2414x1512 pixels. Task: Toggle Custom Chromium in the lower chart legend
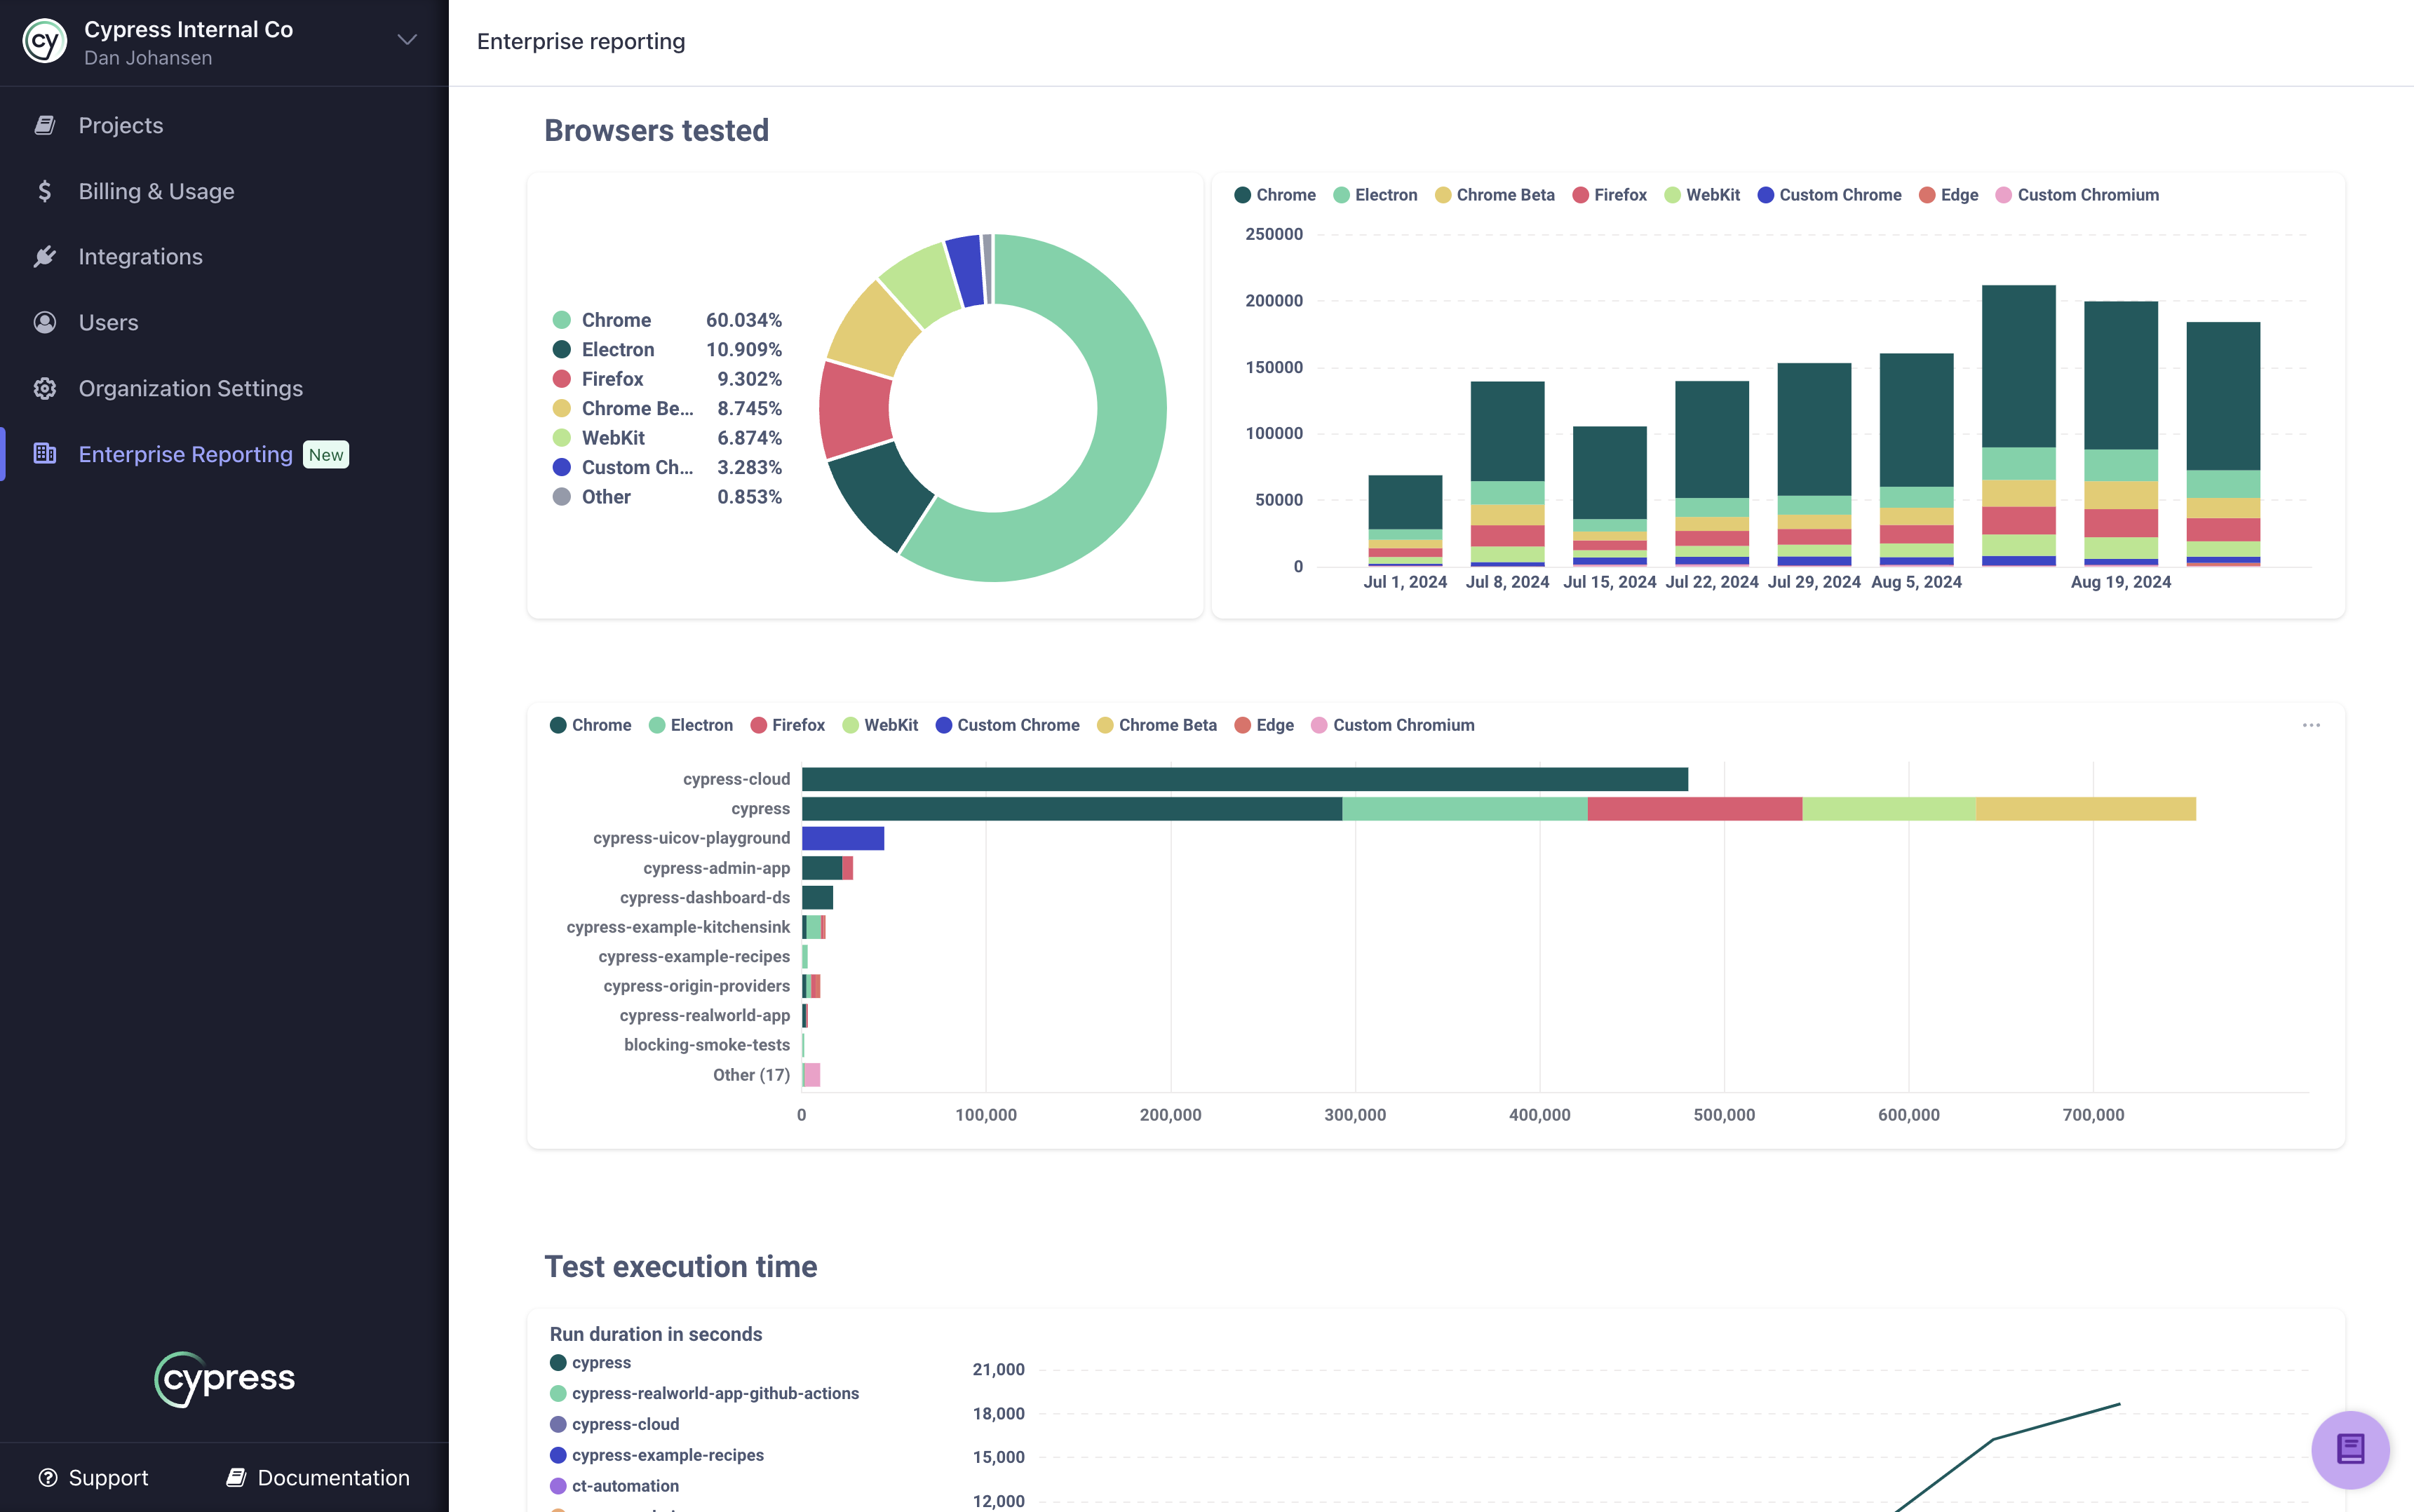[x=1393, y=724]
